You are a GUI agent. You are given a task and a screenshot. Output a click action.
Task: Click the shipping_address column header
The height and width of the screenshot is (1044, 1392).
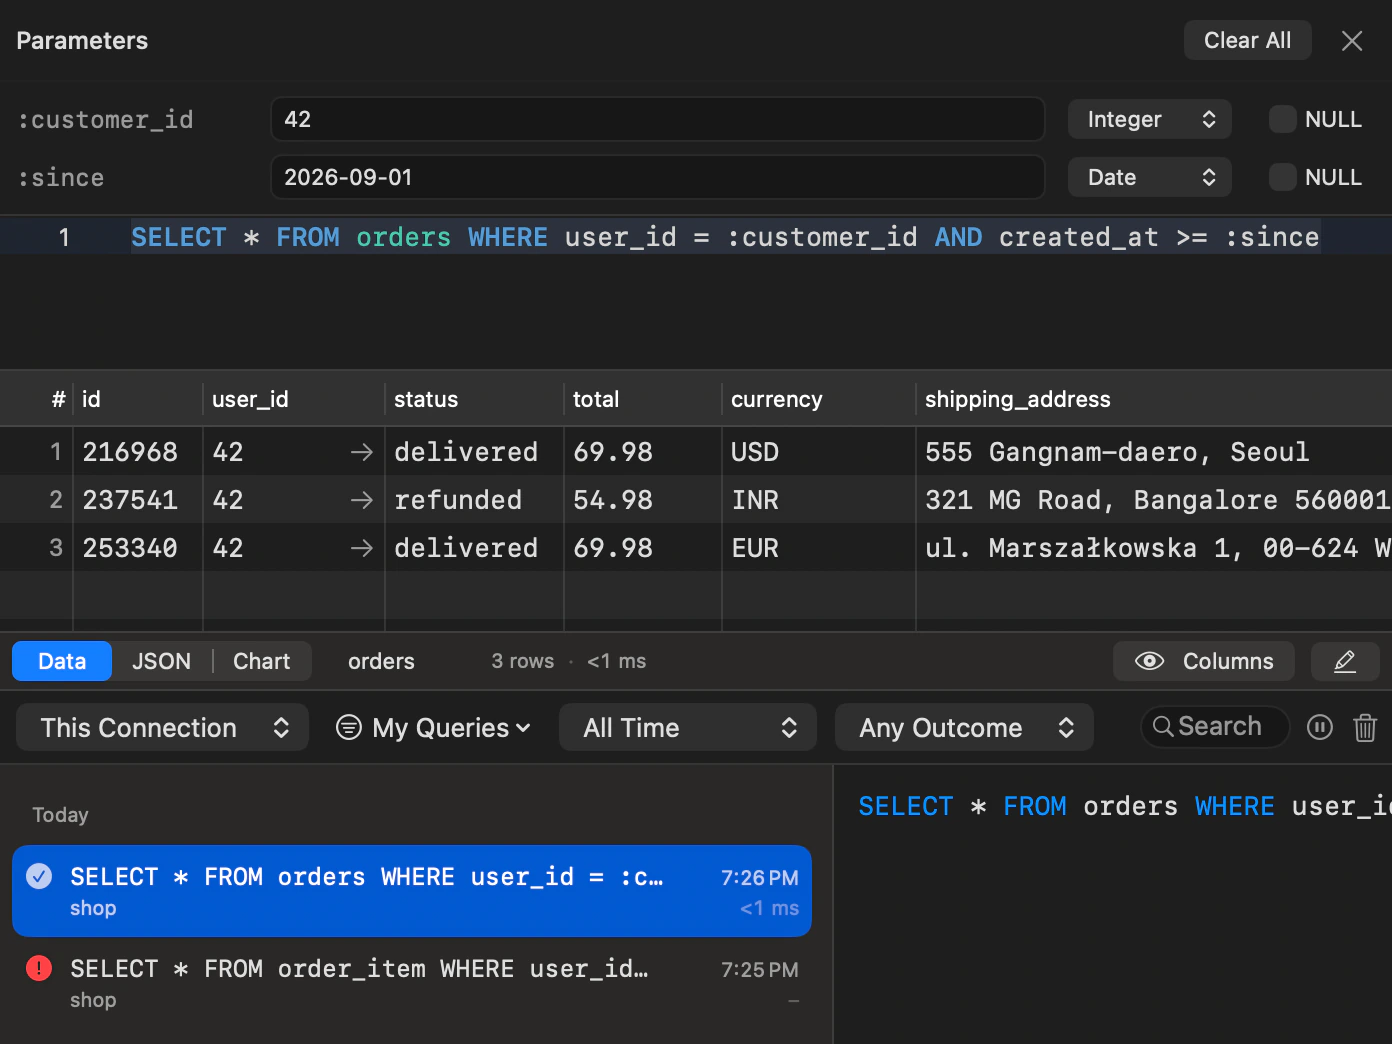click(x=1154, y=399)
